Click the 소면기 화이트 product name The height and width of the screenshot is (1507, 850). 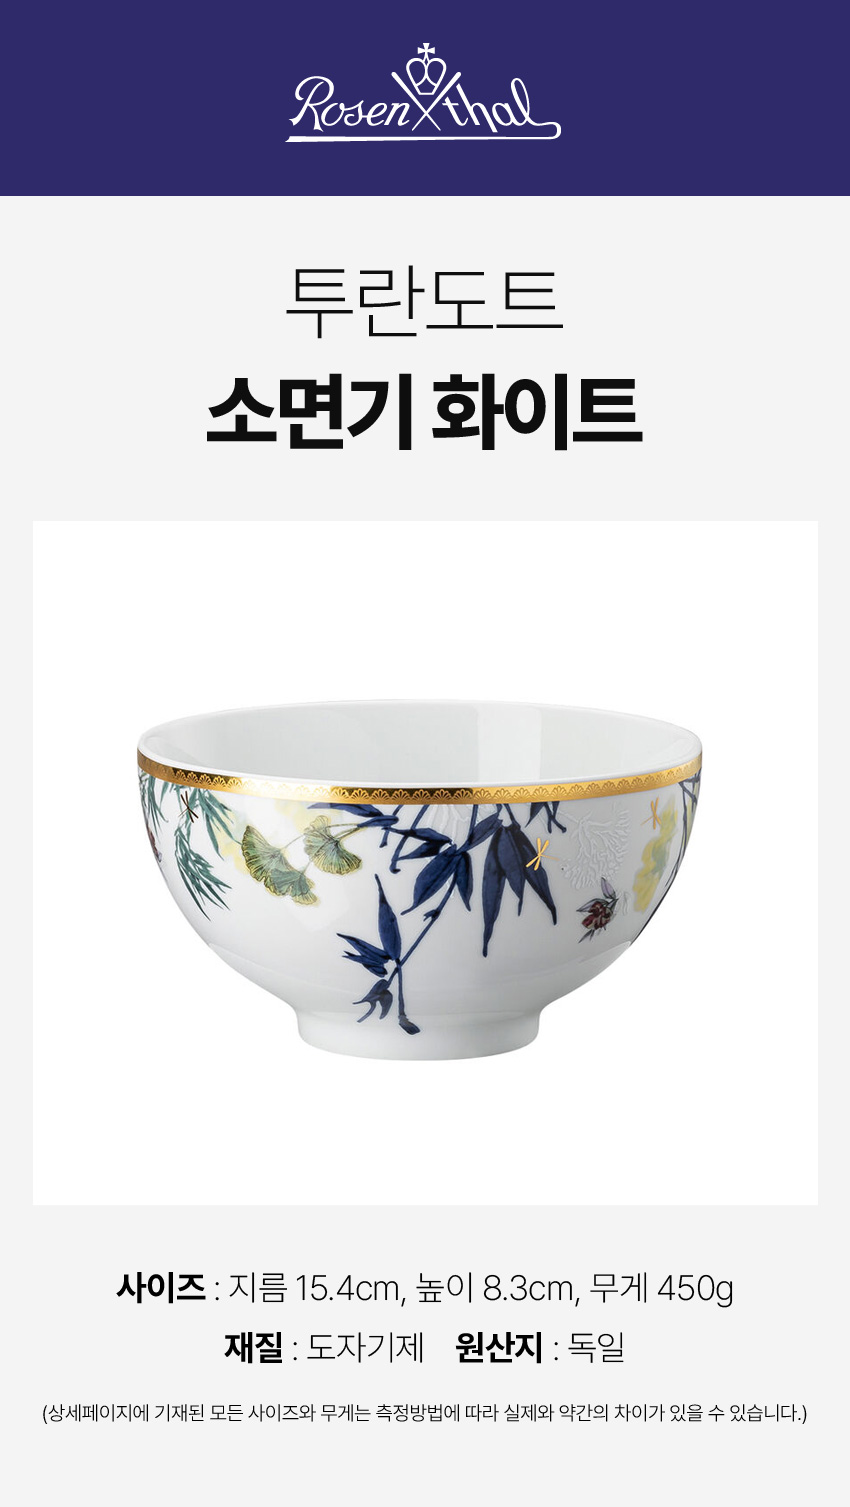click(425, 411)
